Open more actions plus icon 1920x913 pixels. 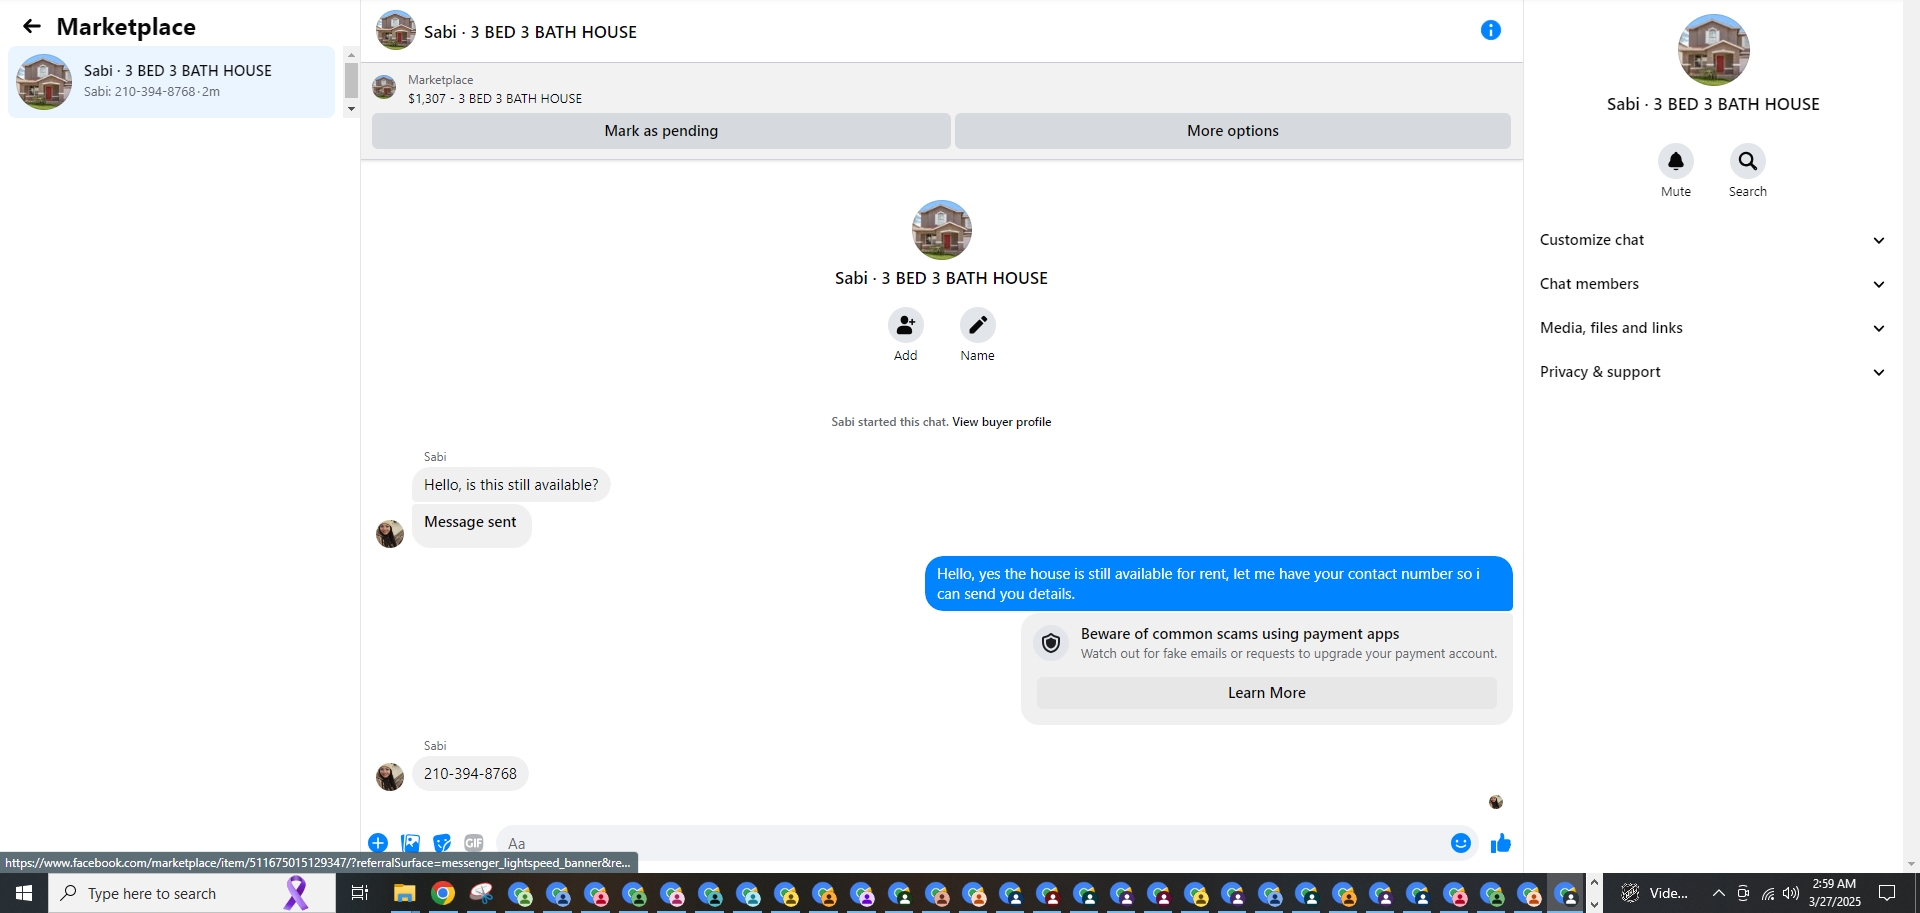[378, 843]
